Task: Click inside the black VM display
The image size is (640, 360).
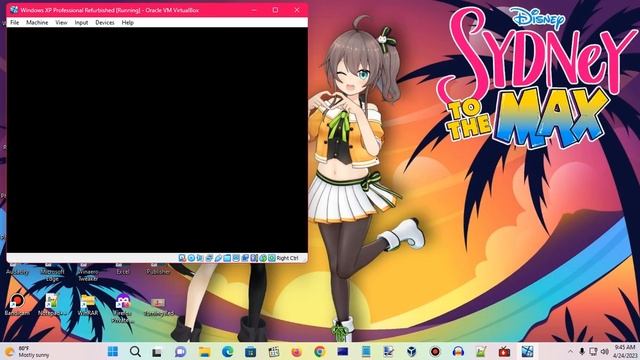Action: [x=157, y=140]
